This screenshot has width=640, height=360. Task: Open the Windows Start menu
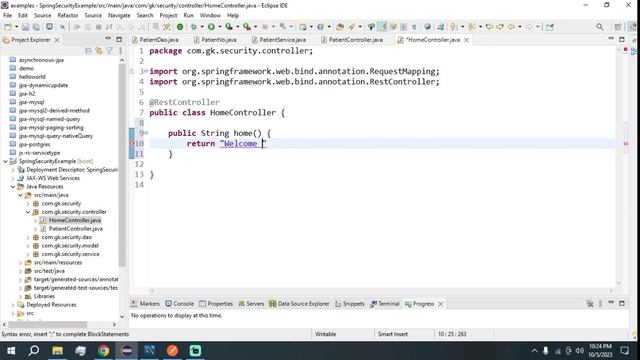[x=11, y=350]
